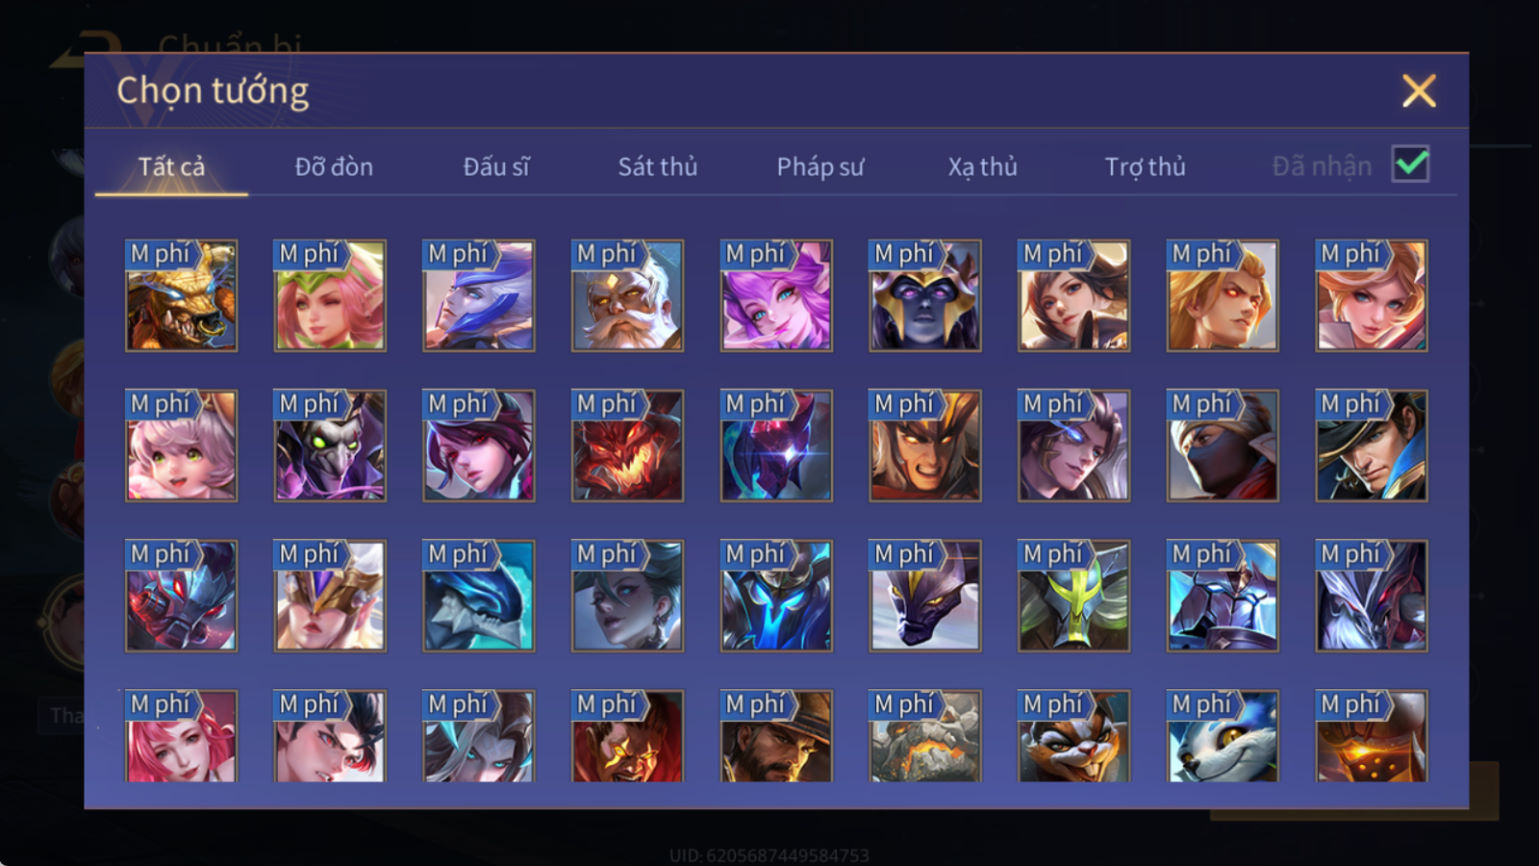Screen dimensions: 1539x866
Task: Choose the masked ninja hero portrait
Action: 1222,445
